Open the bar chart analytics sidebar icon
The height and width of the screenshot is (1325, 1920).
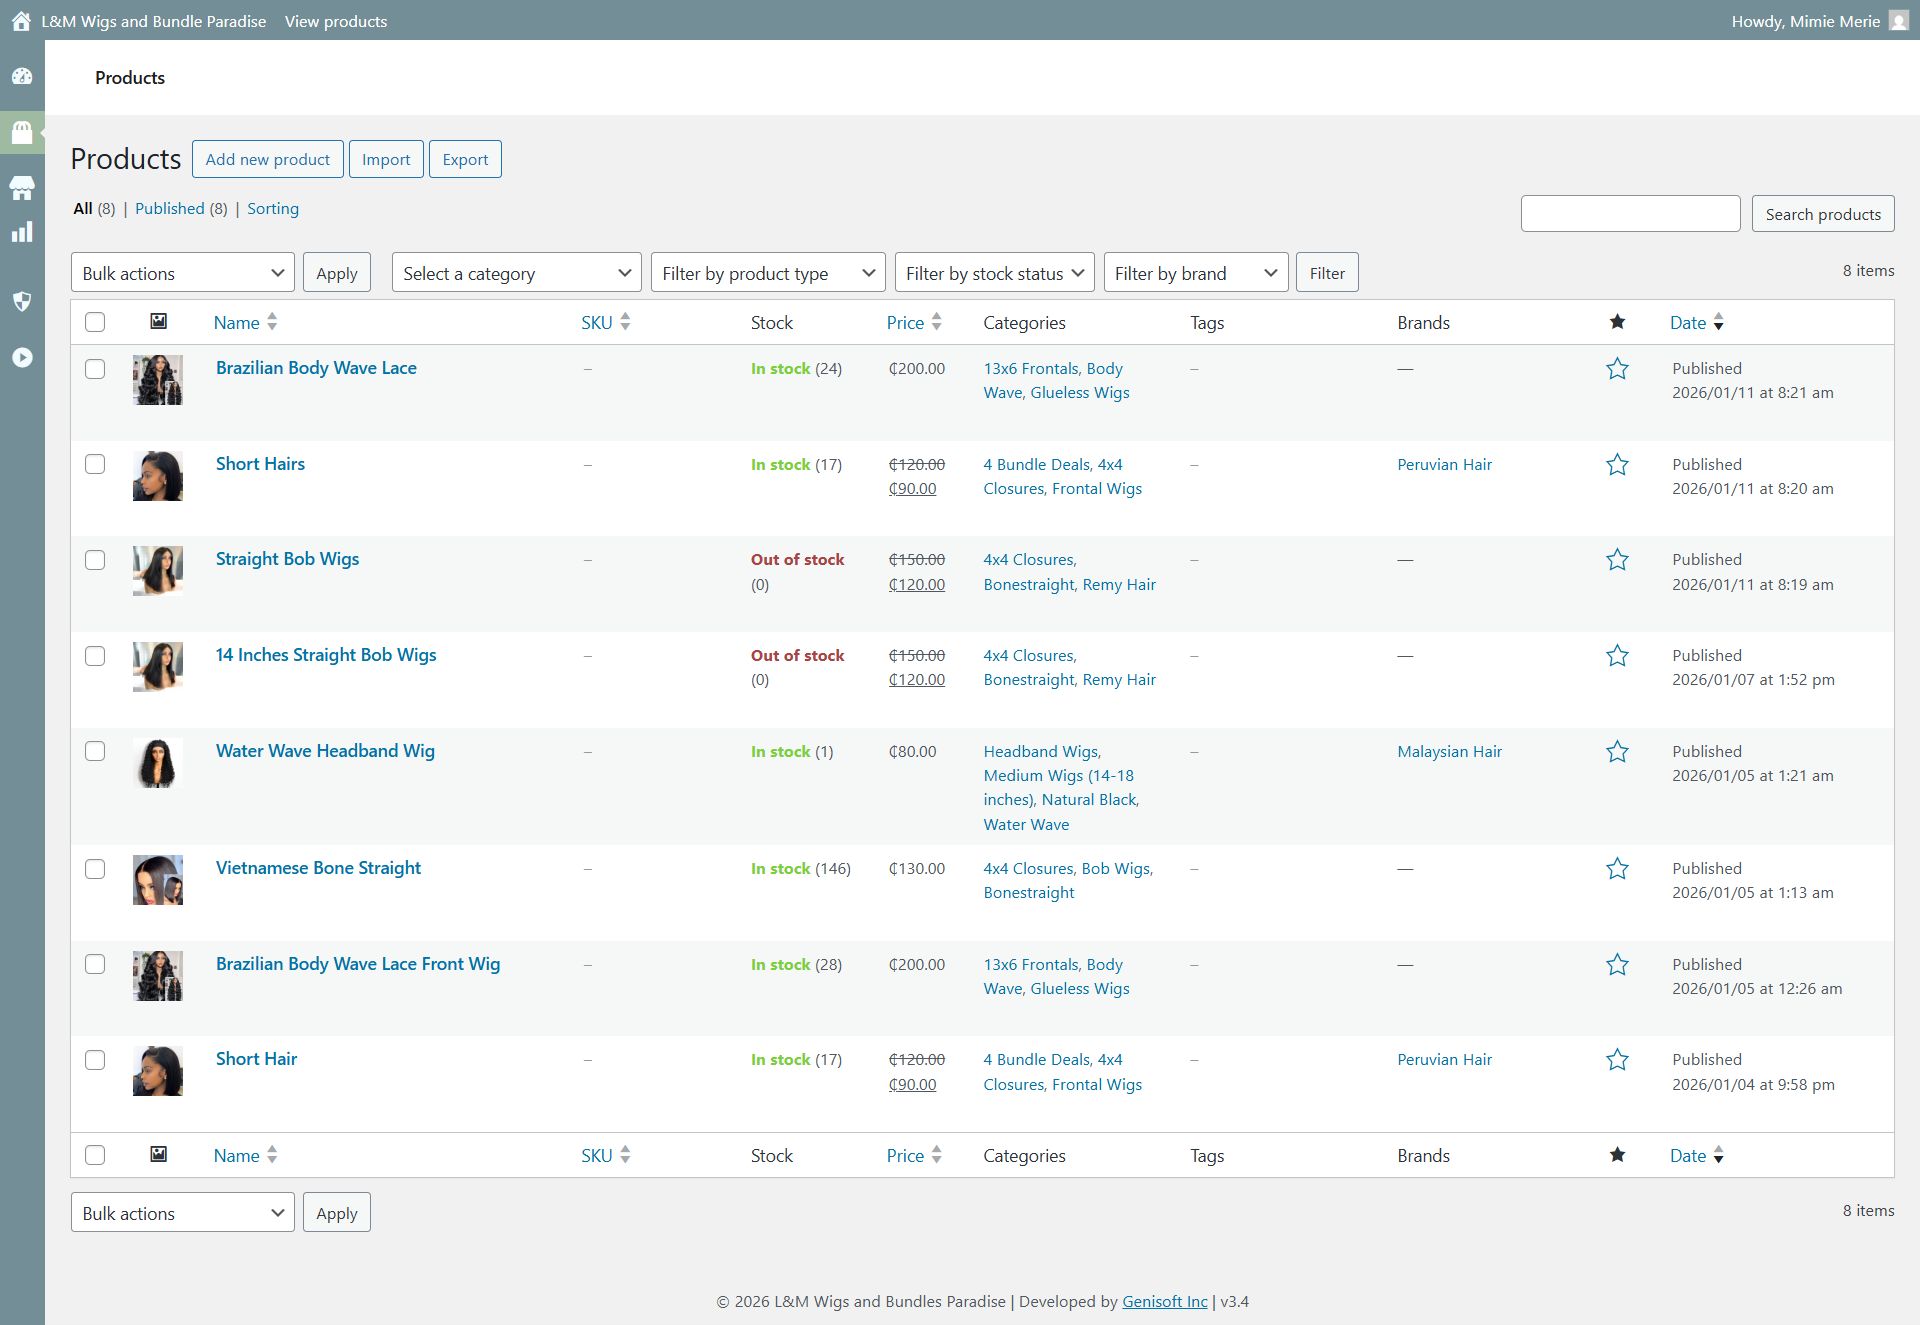22,232
